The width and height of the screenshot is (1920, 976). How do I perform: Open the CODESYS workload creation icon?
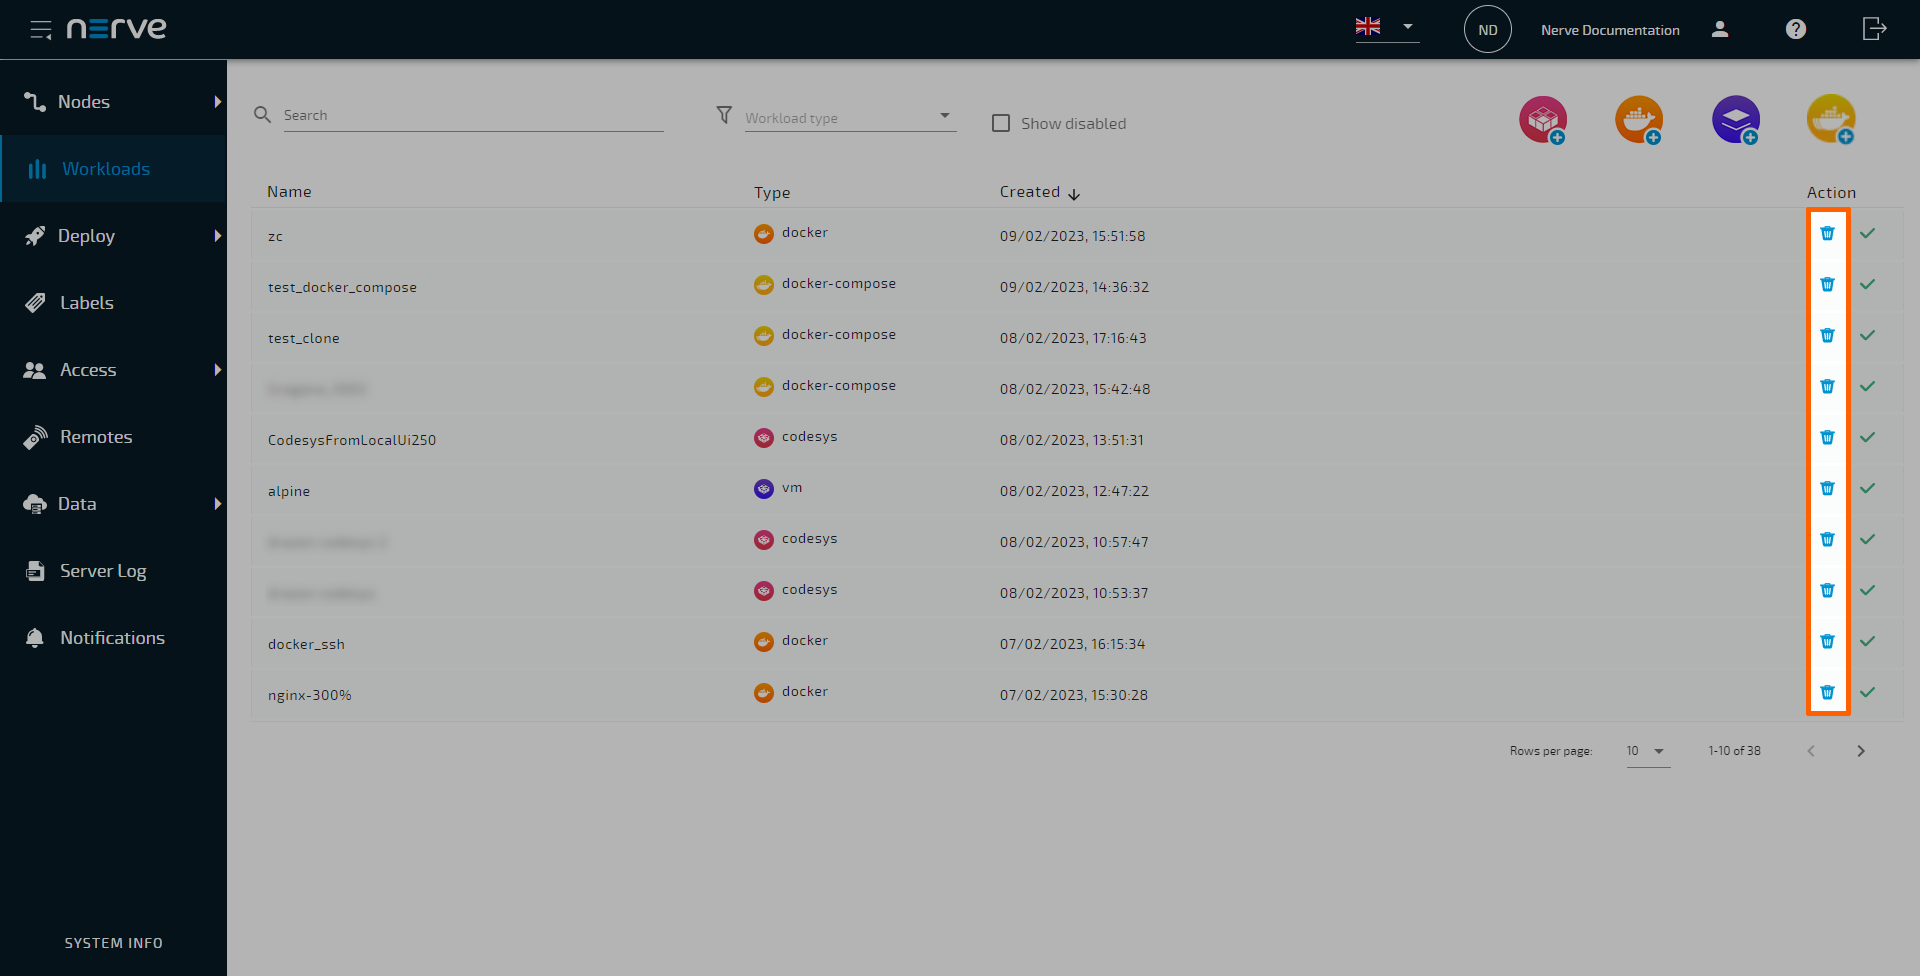[x=1542, y=119]
